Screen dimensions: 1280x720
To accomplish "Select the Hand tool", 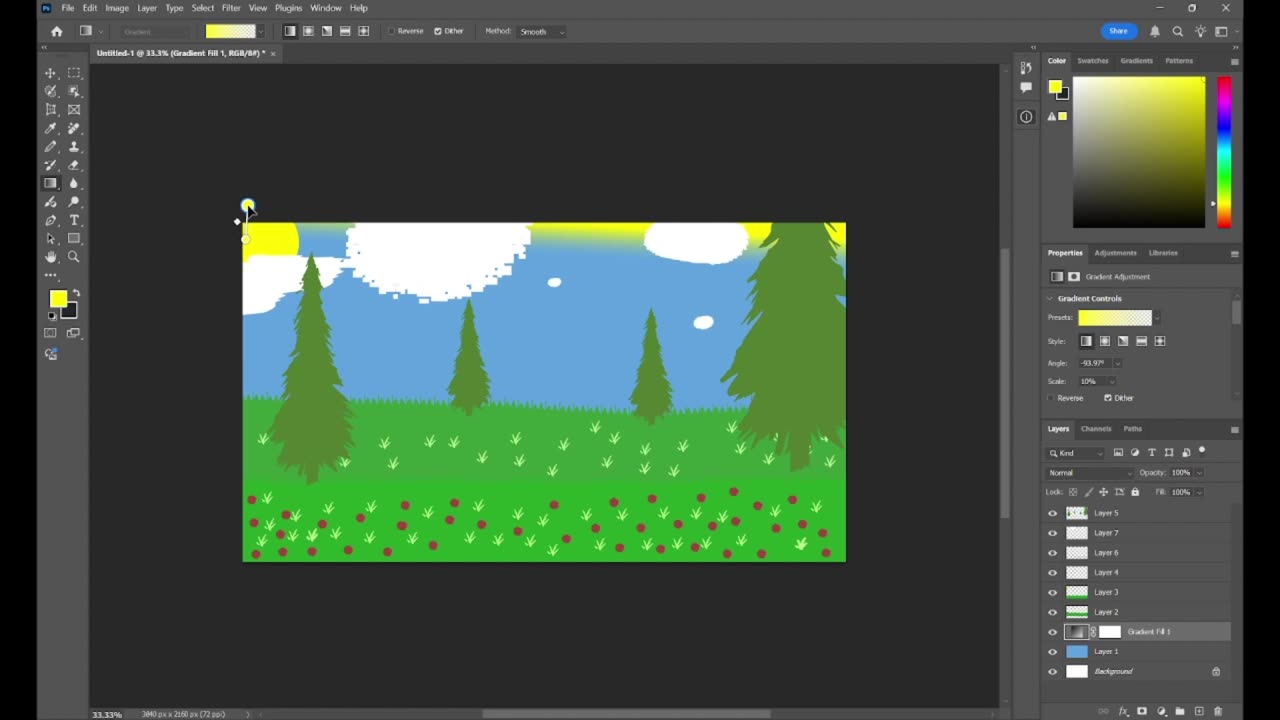I will click(51, 257).
